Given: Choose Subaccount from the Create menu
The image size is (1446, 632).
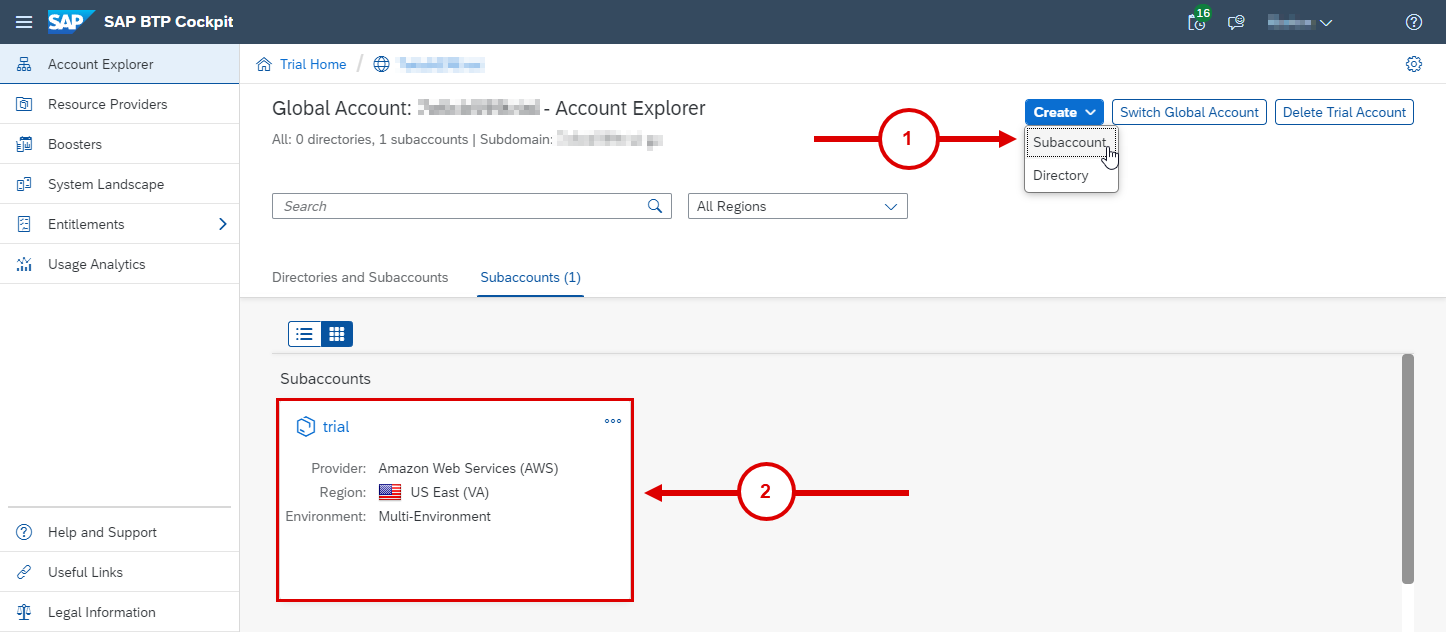Looking at the screenshot, I should click(1070, 143).
